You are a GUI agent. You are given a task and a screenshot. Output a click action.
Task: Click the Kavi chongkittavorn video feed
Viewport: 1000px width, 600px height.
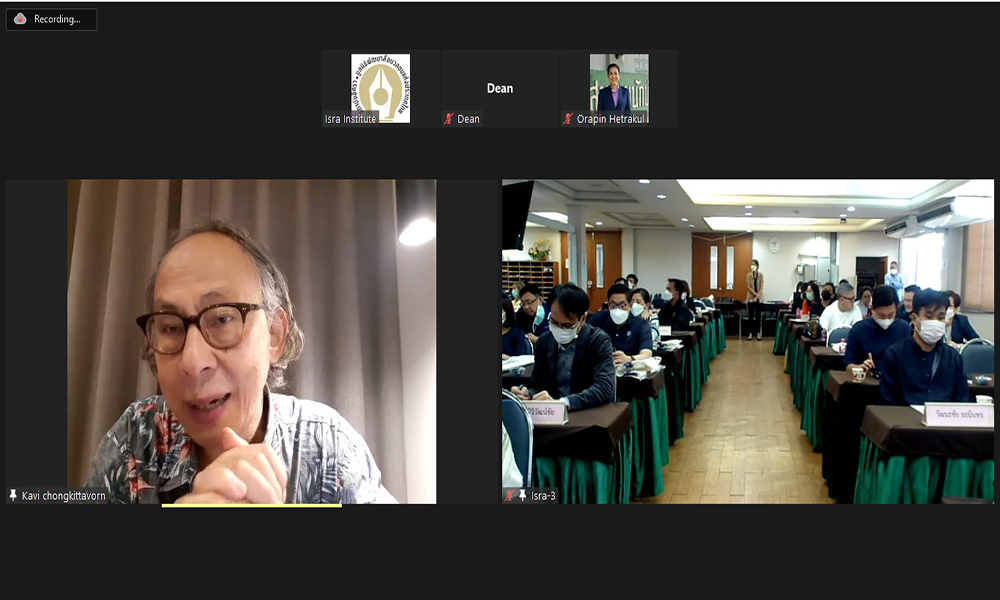coord(250,340)
